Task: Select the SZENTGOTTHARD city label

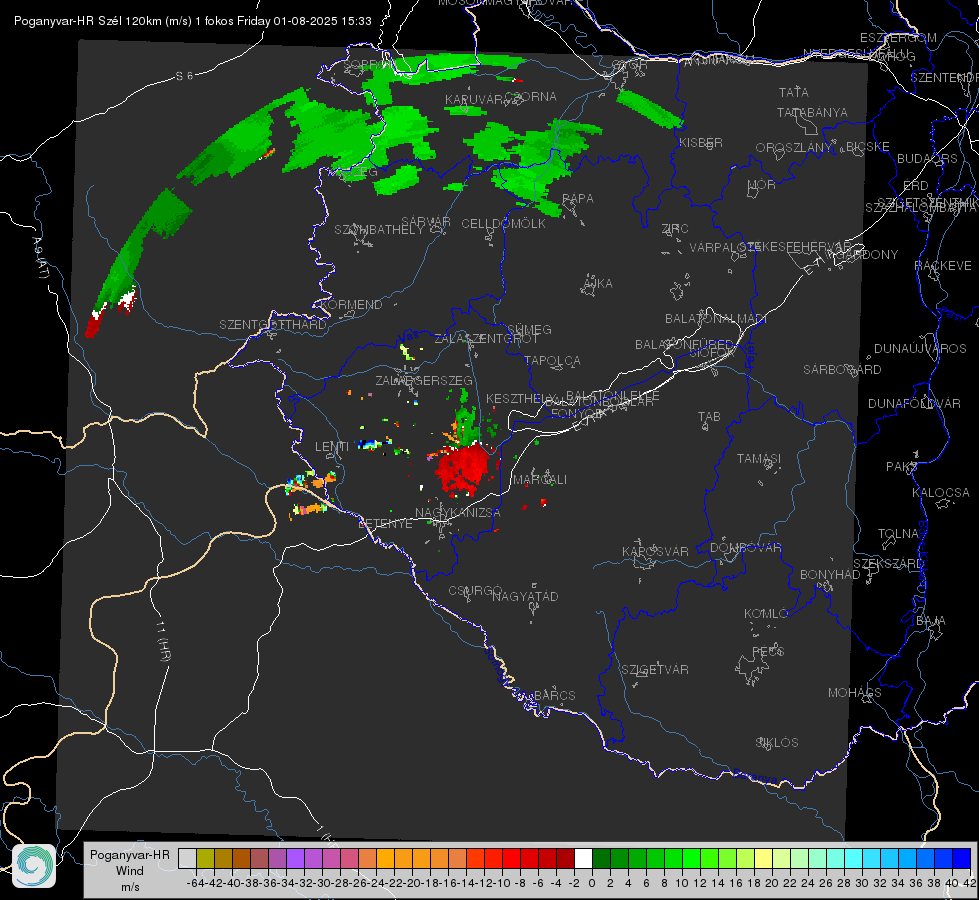Action: coord(273,324)
